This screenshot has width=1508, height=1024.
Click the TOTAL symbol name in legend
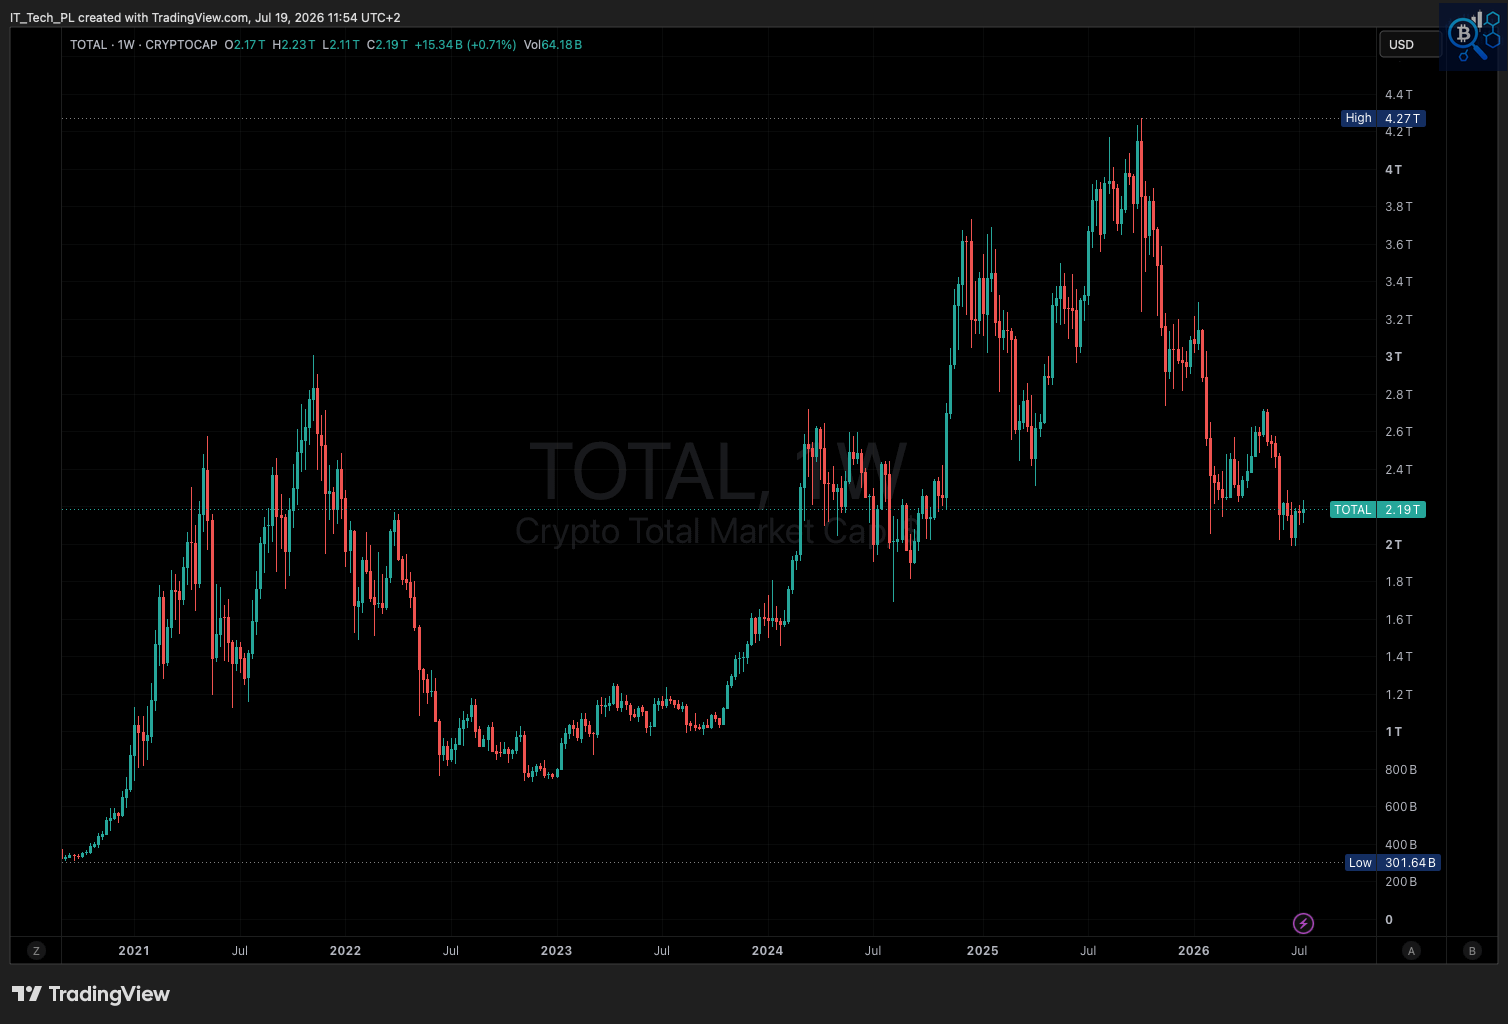(x=89, y=45)
